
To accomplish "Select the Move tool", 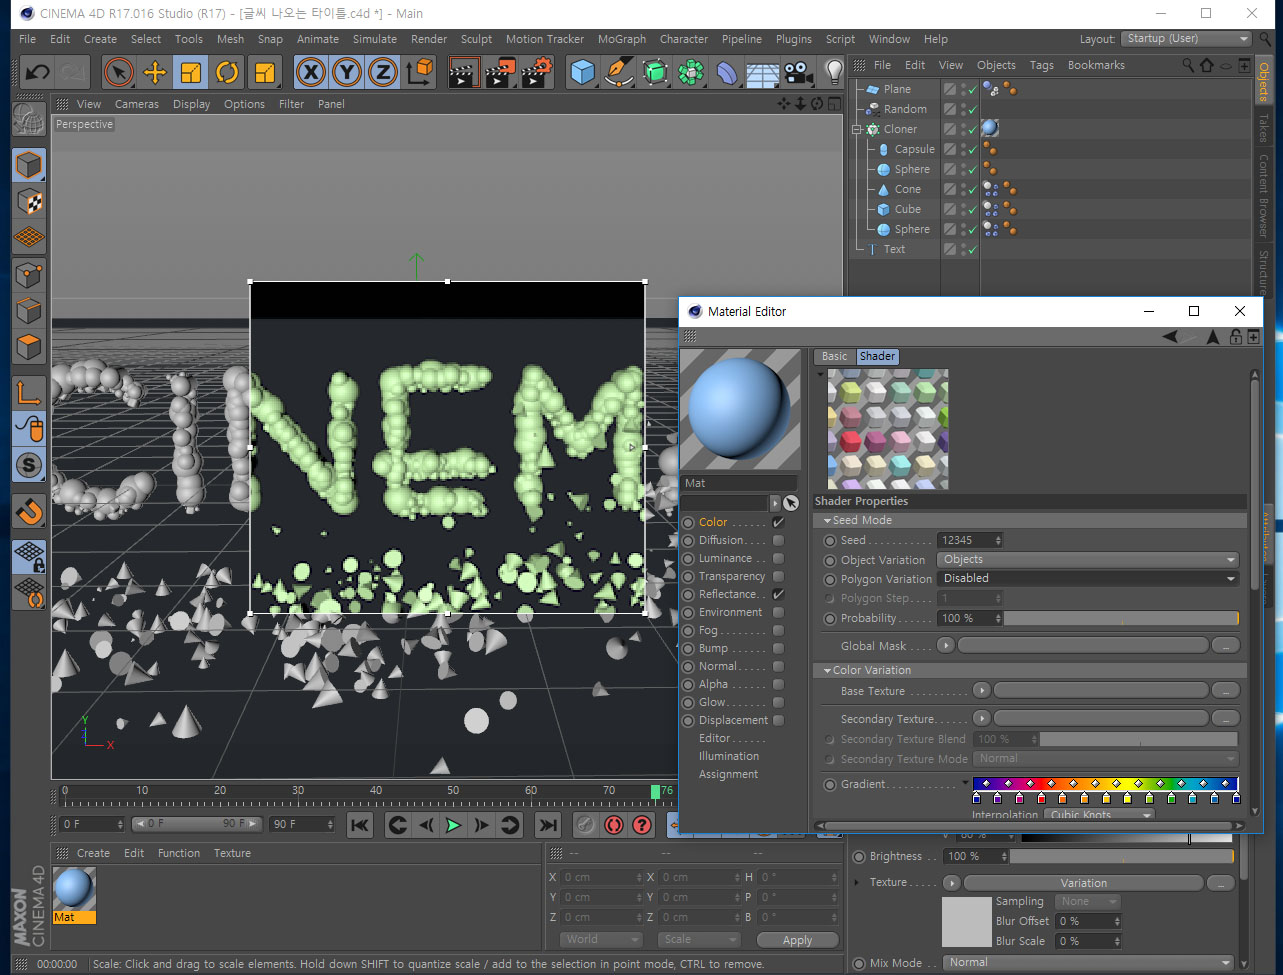I will pyautogui.click(x=155, y=73).
